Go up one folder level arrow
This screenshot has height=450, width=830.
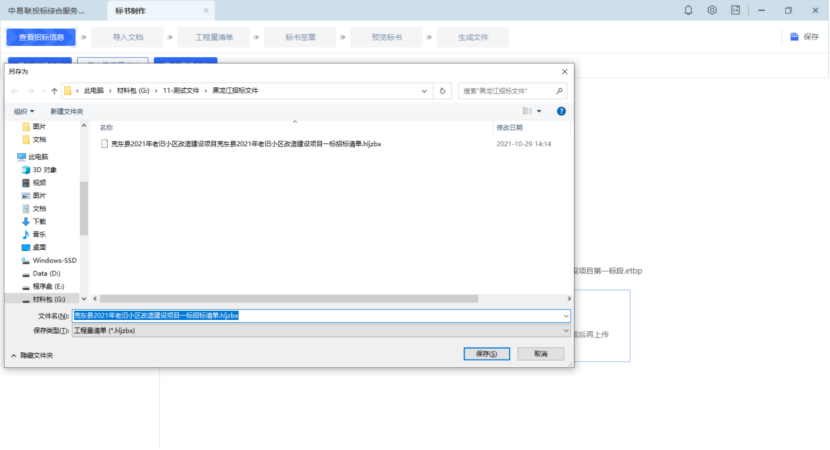click(54, 91)
